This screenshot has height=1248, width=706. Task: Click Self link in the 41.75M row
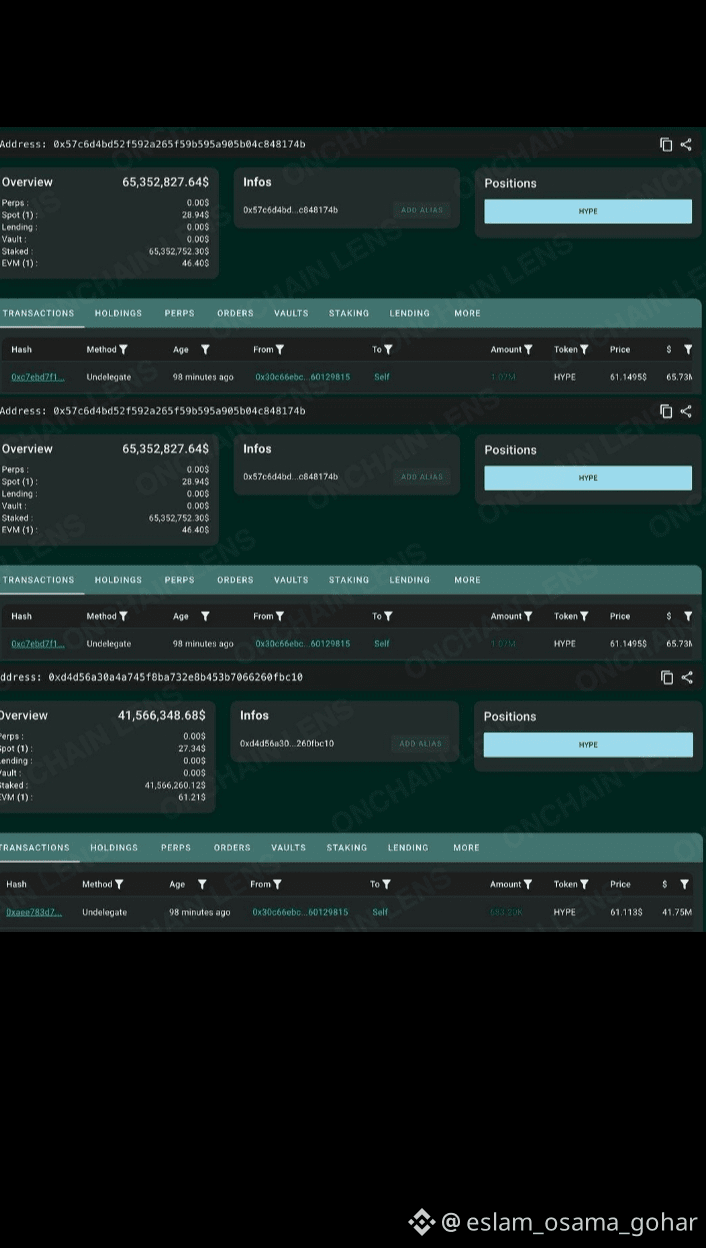tap(380, 912)
